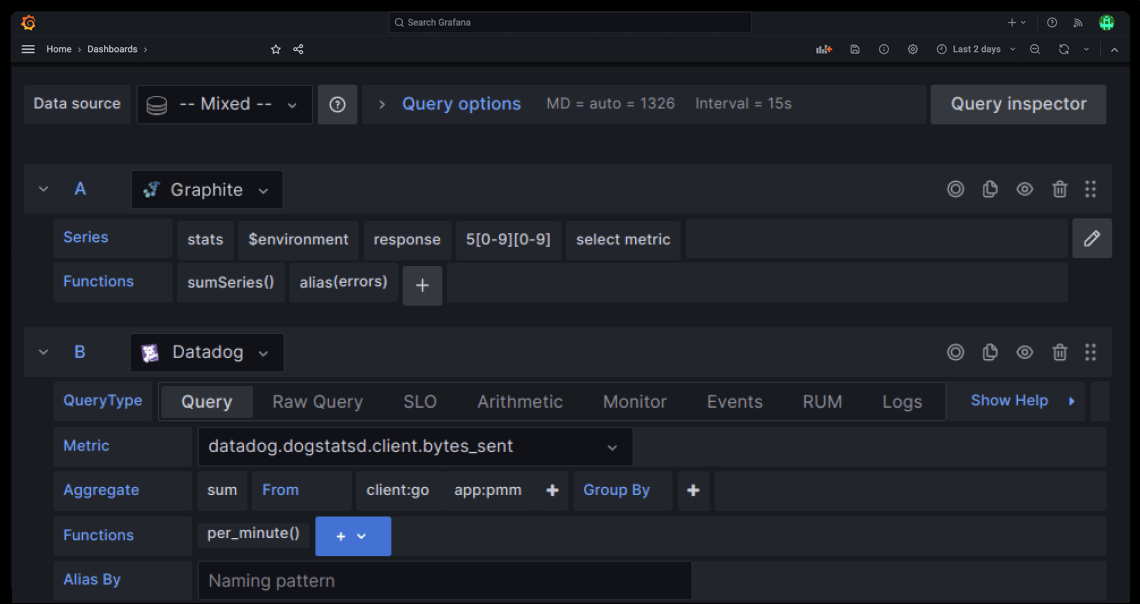The height and width of the screenshot is (604, 1140).
Task: Click the Show Help link
Action: [x=1009, y=400]
